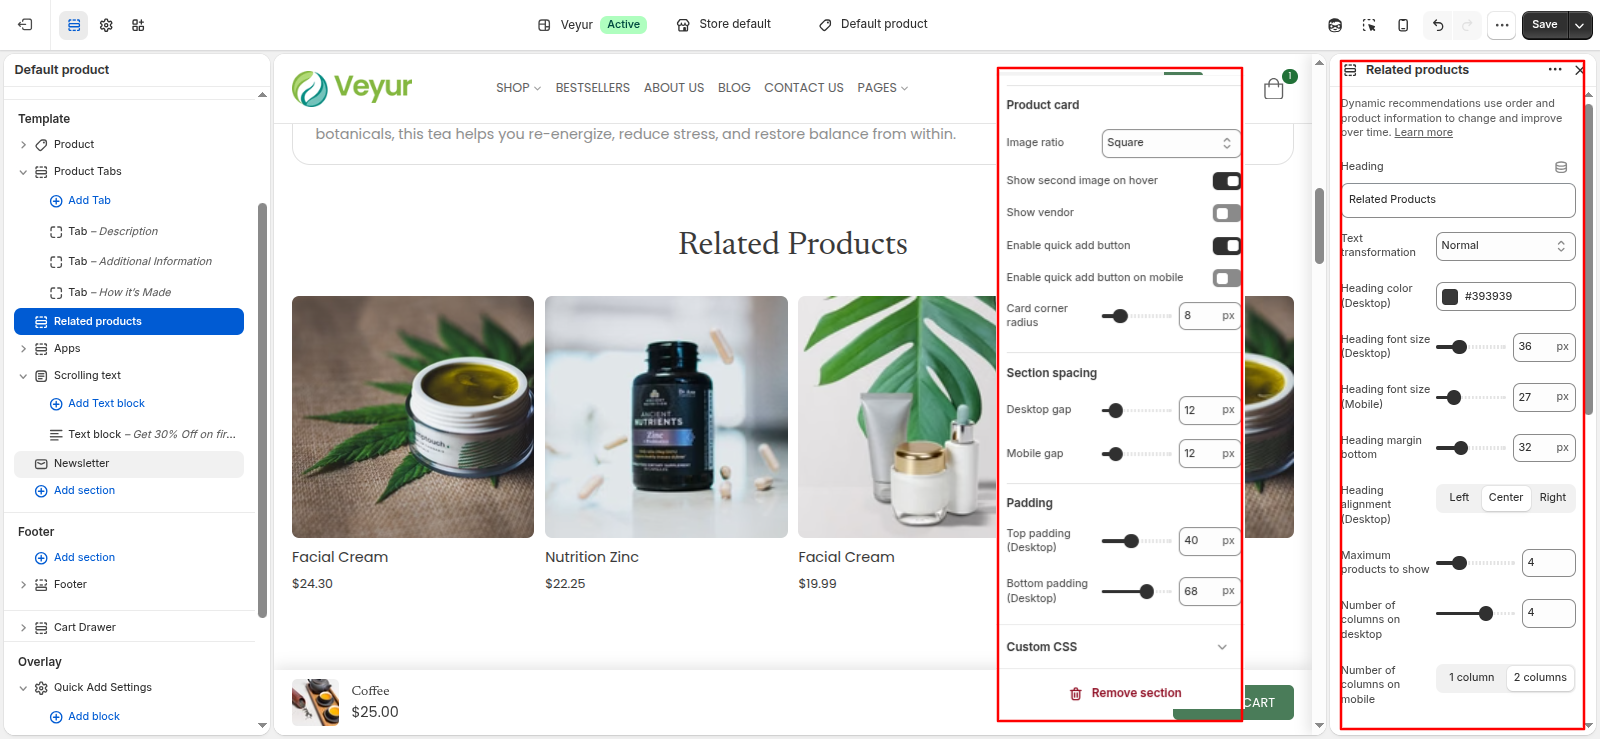The width and height of the screenshot is (1600, 739).
Task: Click the dynamic source icon beside Heading
Action: 1561,167
